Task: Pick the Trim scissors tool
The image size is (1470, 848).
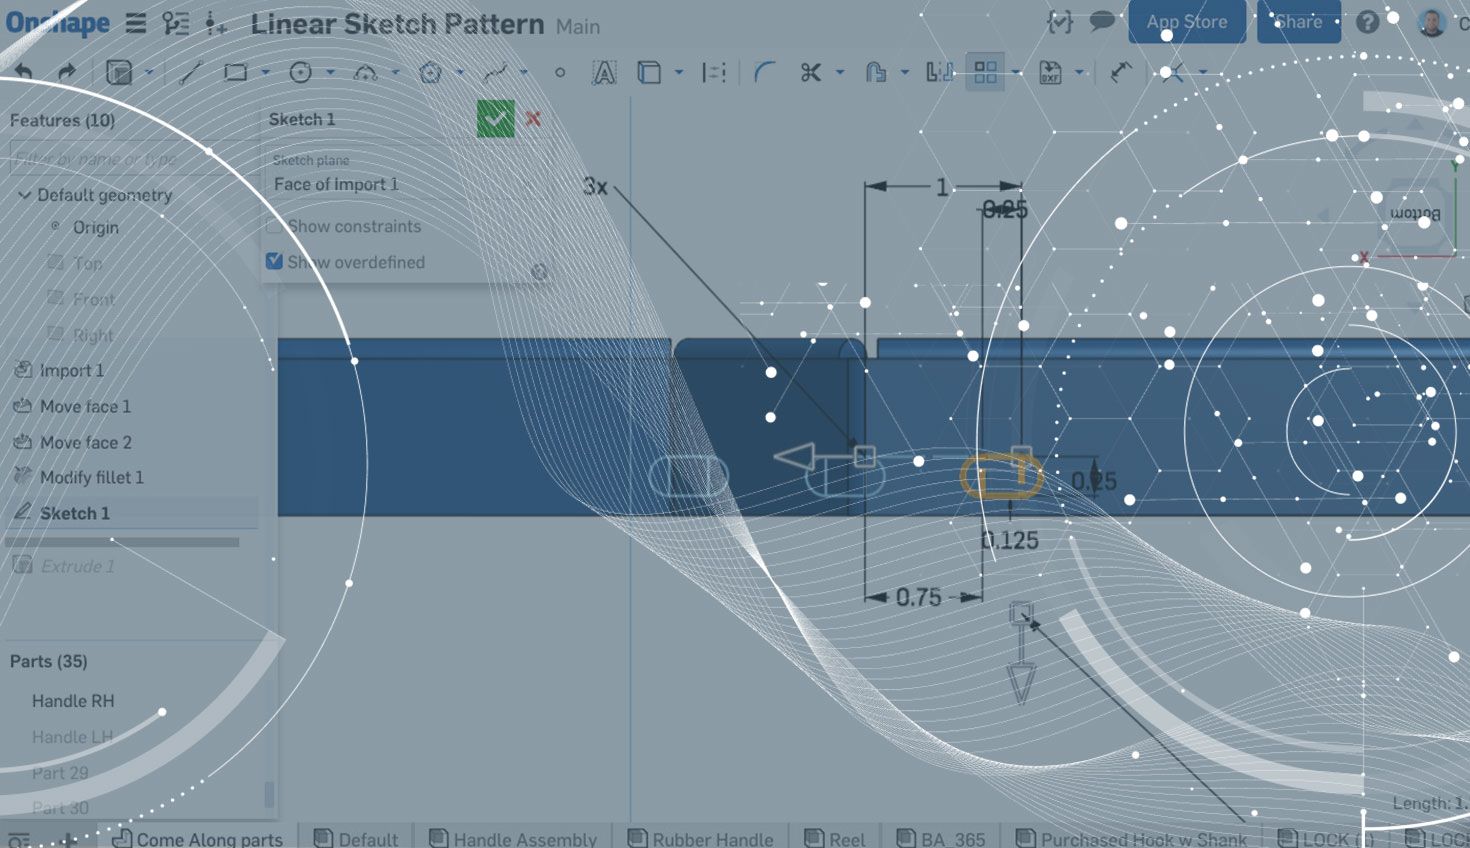Action: pos(810,72)
